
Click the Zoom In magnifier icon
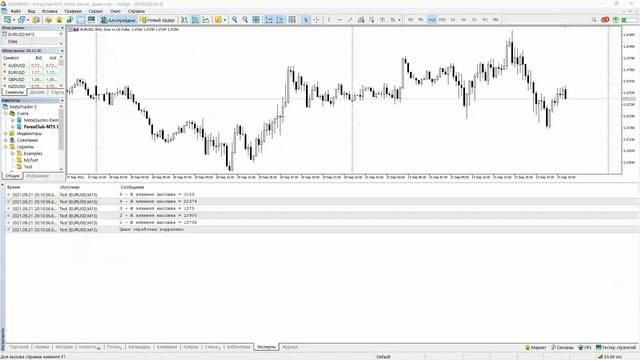coord(234,20)
